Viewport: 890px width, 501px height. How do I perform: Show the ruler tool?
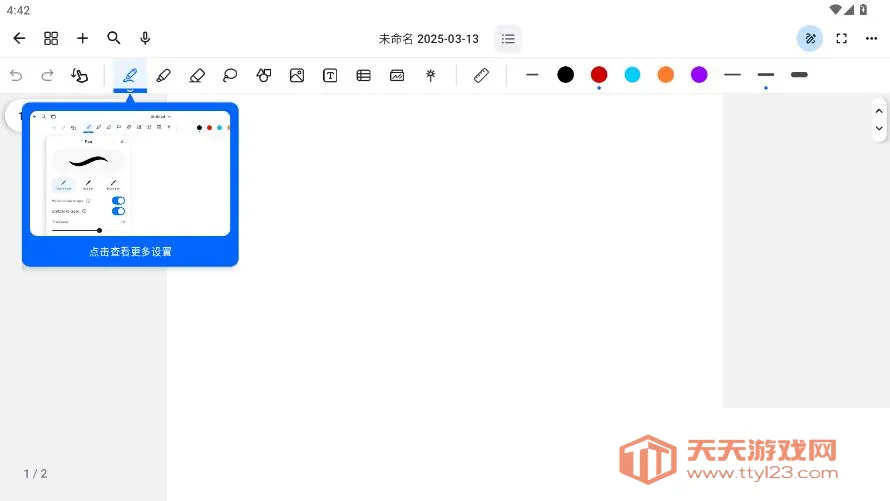pyautogui.click(x=481, y=75)
